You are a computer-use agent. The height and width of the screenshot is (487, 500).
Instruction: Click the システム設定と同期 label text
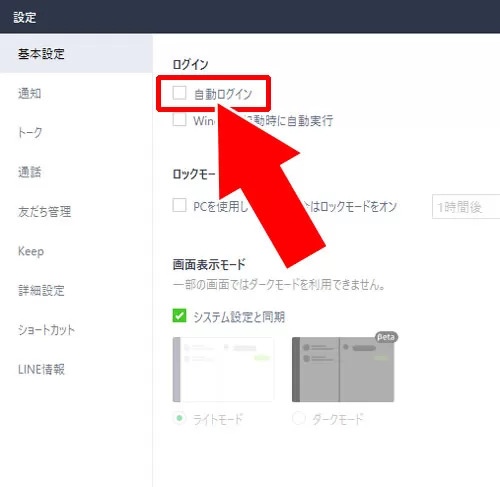click(x=239, y=317)
